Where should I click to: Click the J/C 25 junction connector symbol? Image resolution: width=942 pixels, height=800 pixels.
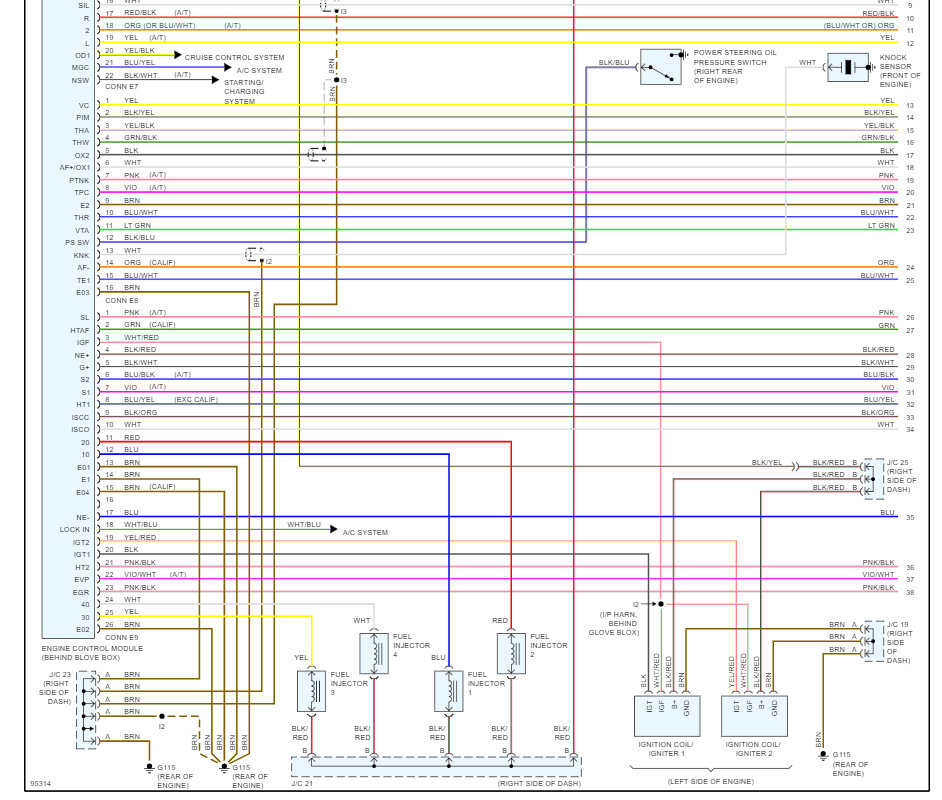coord(874,479)
